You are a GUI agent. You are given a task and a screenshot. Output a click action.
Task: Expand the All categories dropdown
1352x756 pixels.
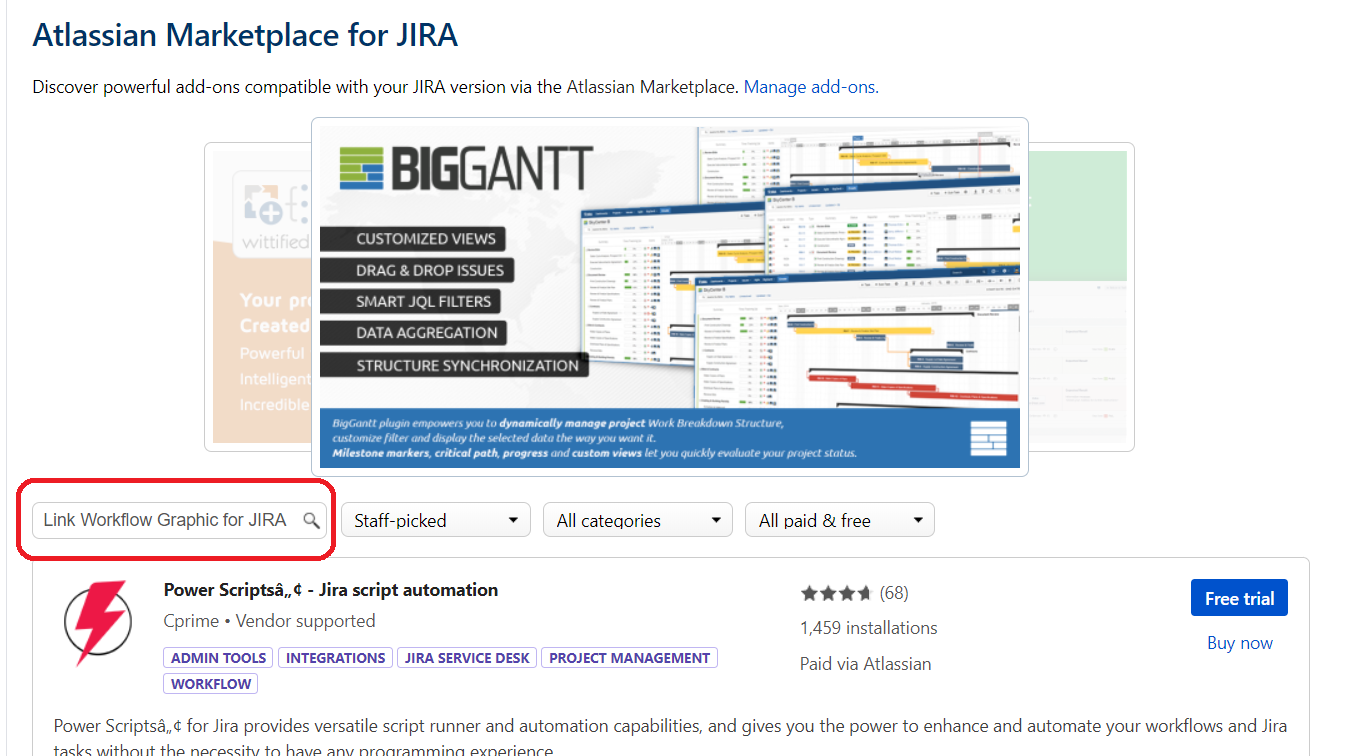pyautogui.click(x=637, y=520)
